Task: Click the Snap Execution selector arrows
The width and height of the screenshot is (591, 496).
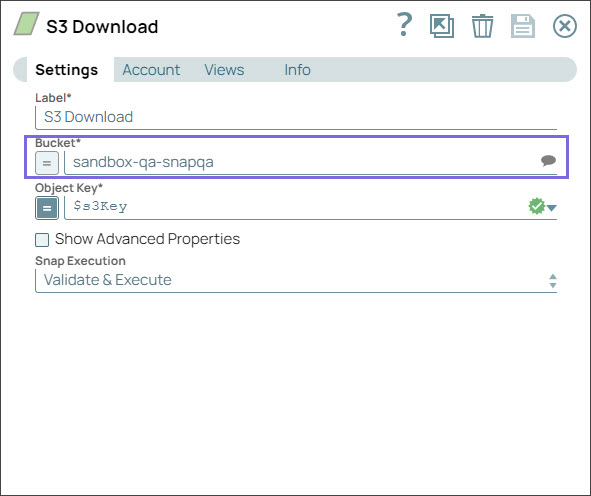Action: point(553,281)
